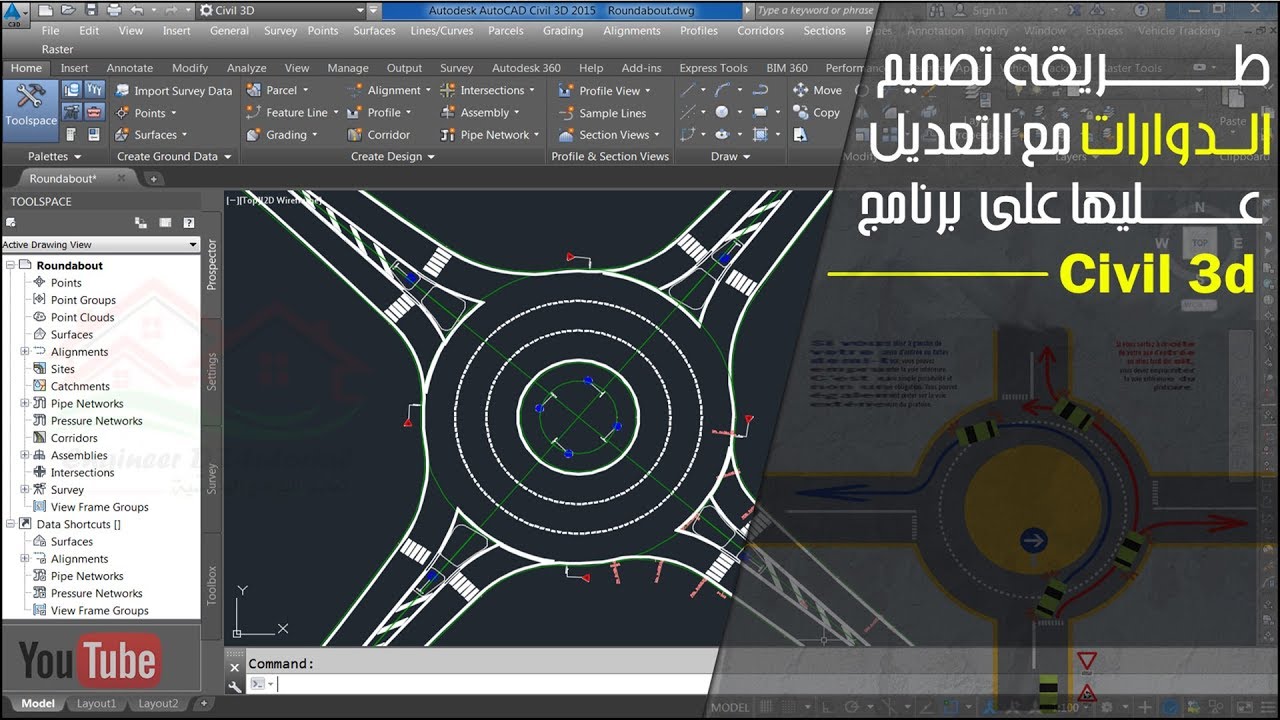This screenshot has width=1280, height=720.
Task: Select the Line tool in the Draw panel
Action: 689,90
